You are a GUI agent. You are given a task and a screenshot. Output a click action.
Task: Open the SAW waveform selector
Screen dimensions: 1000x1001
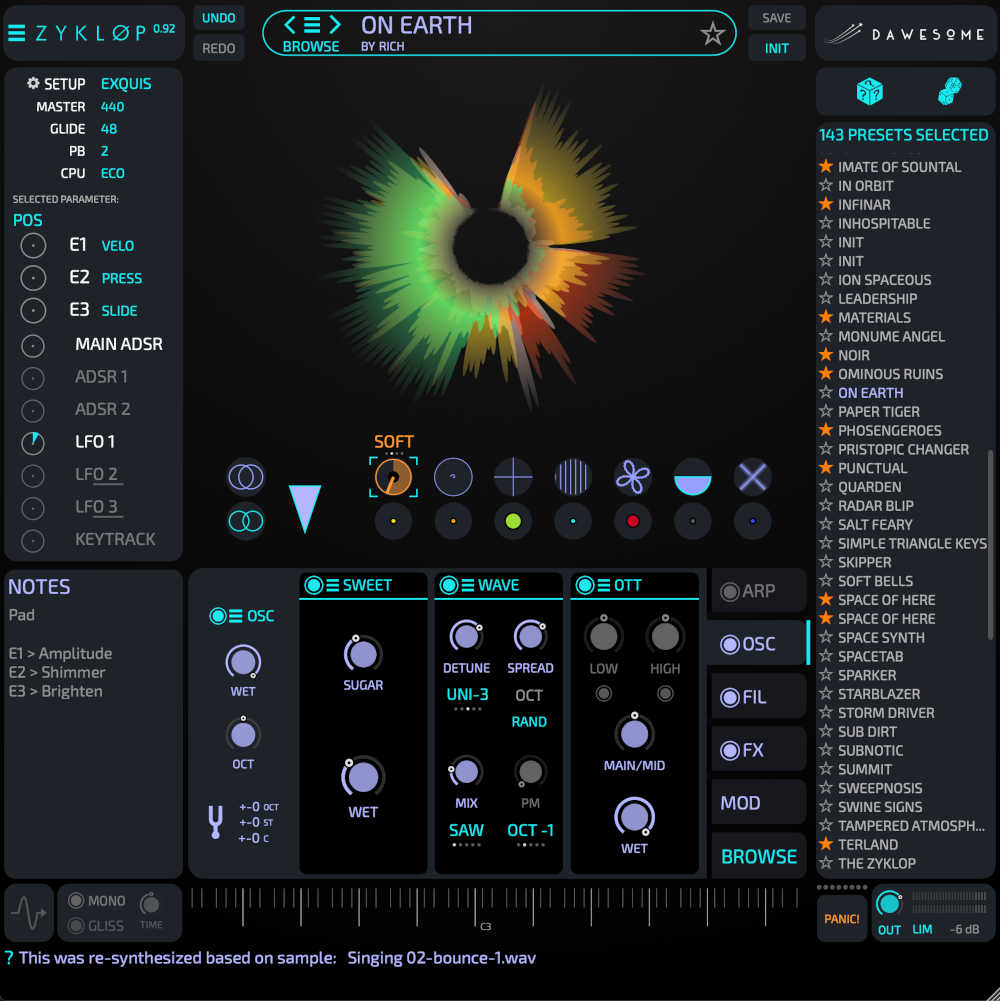pyautogui.click(x=466, y=830)
